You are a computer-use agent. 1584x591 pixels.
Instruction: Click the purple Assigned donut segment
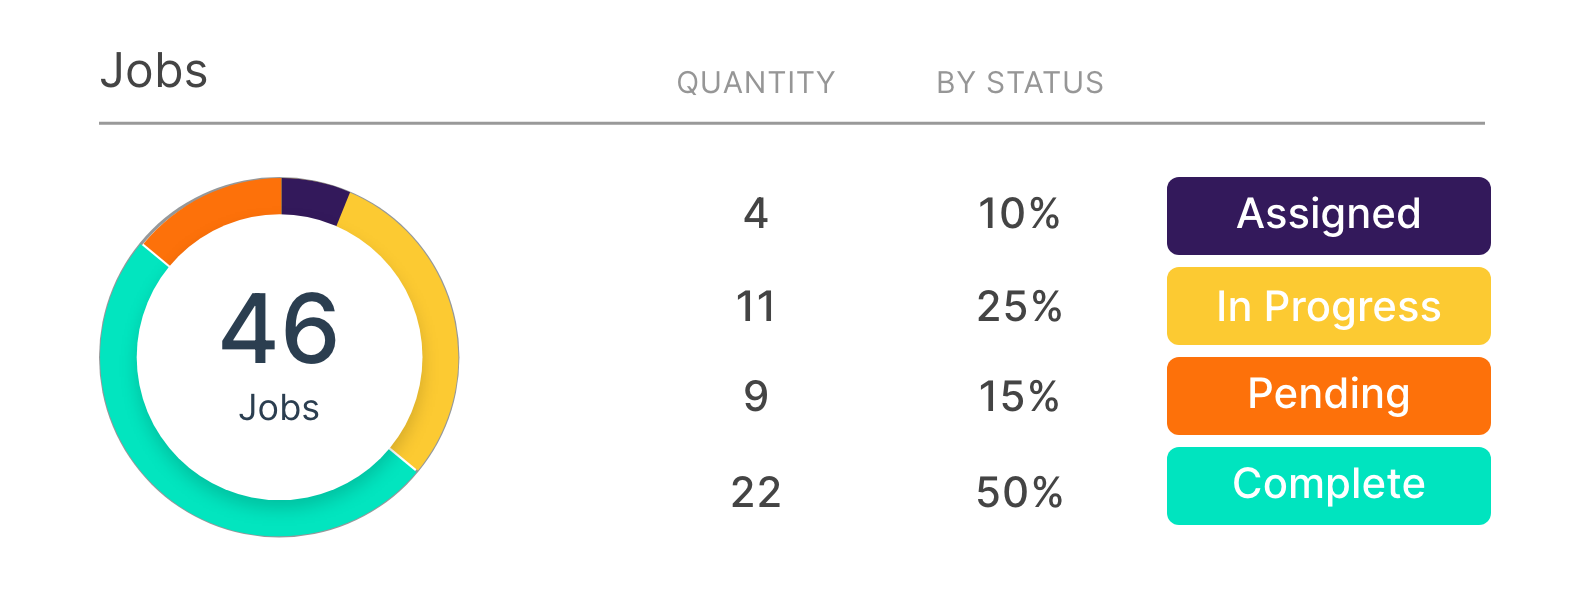point(313,199)
